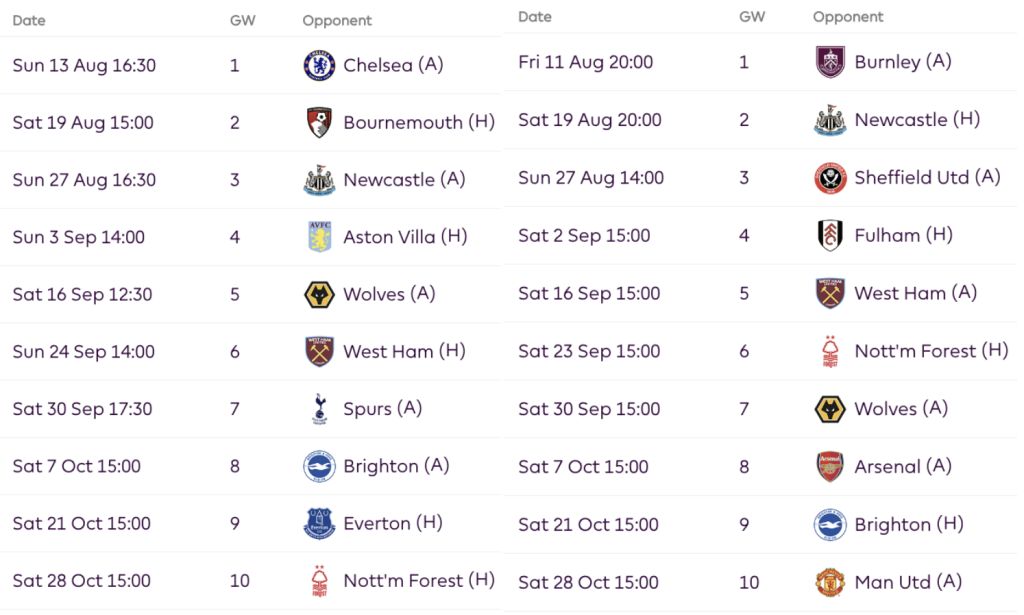The height and width of the screenshot is (615, 1024).
Task: Sort right table by Opponent header
Action: [848, 17]
